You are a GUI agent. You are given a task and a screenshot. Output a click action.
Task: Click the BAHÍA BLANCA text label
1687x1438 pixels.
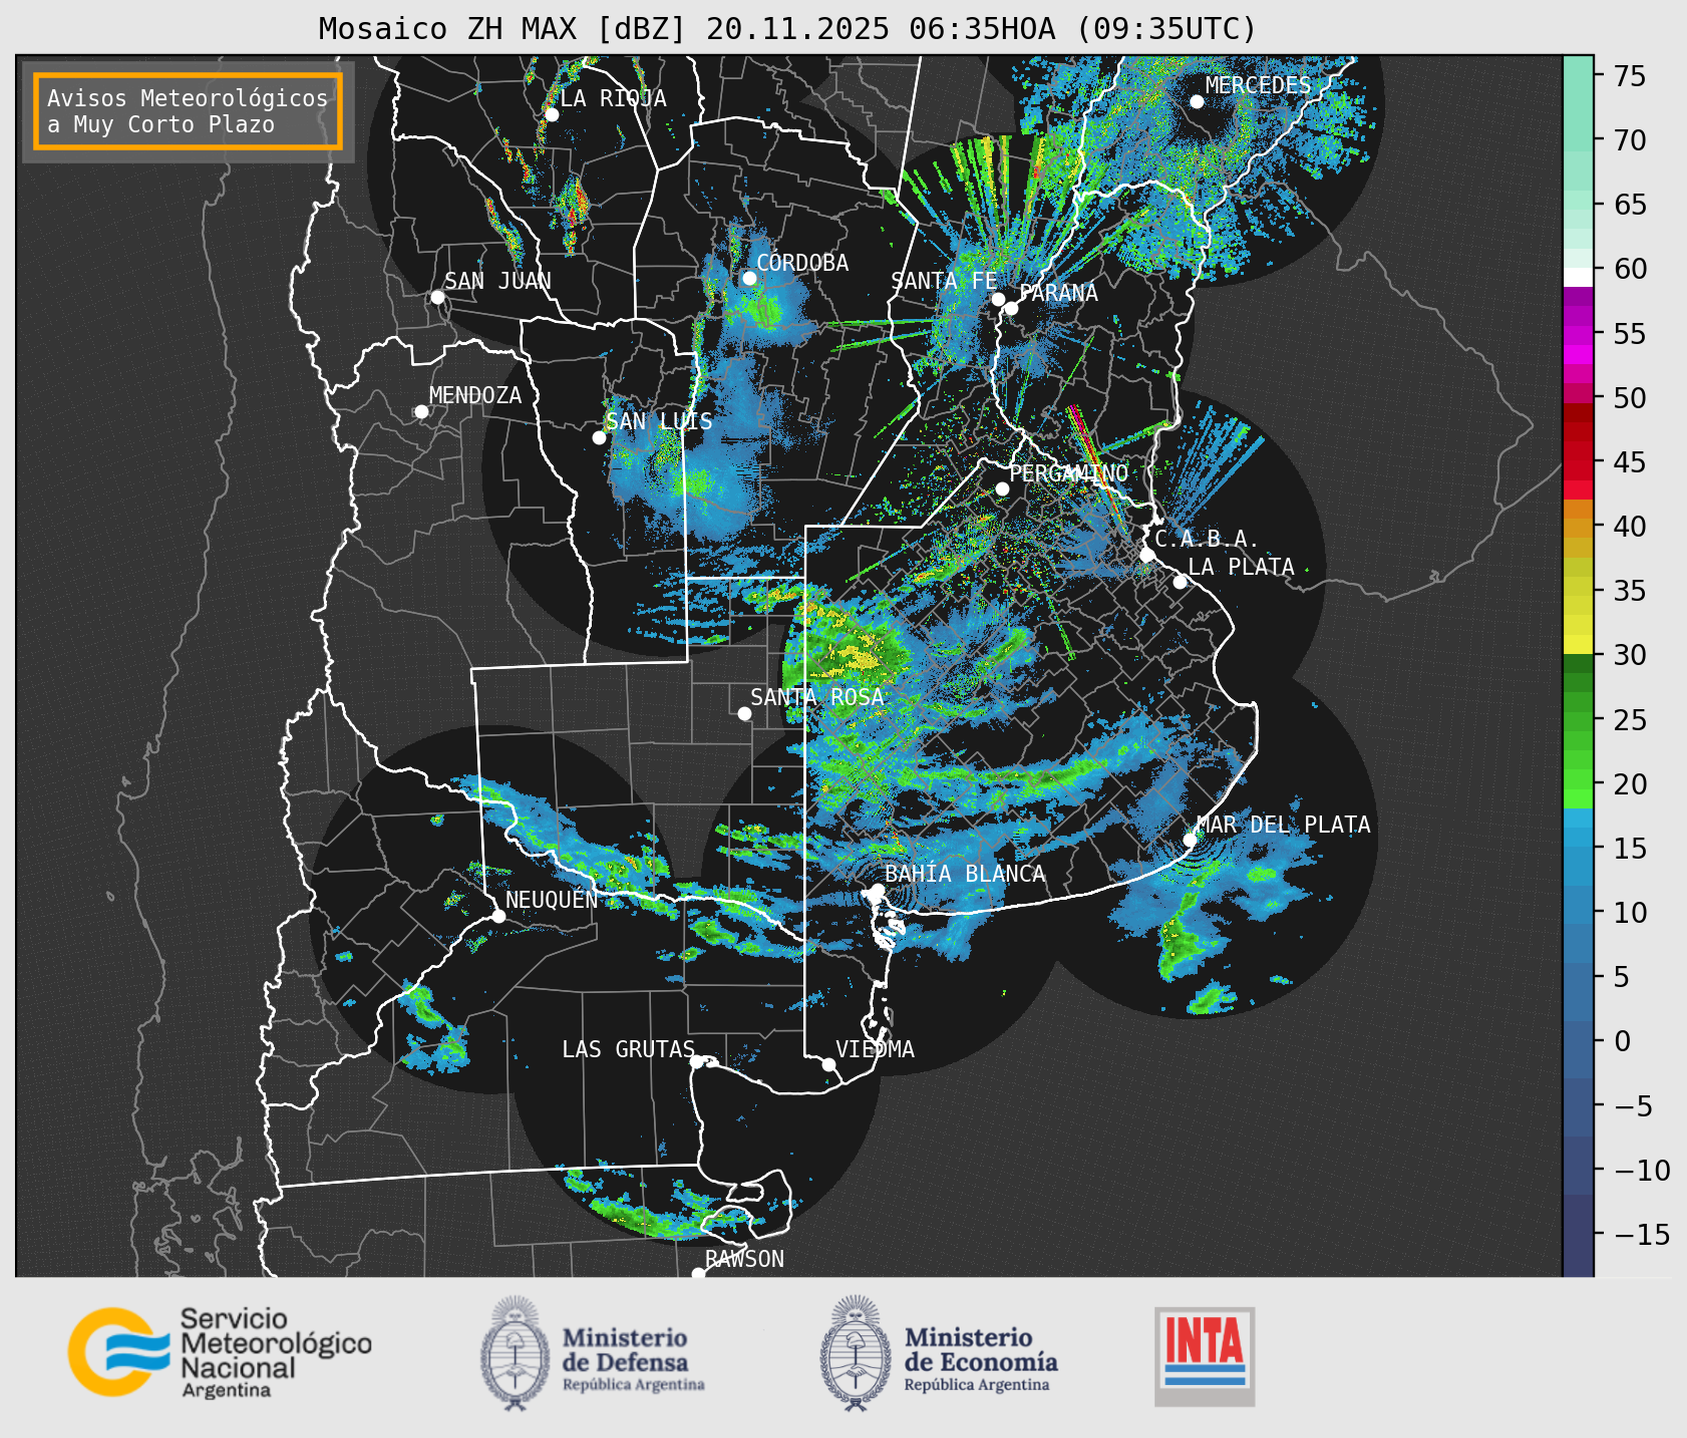(965, 873)
